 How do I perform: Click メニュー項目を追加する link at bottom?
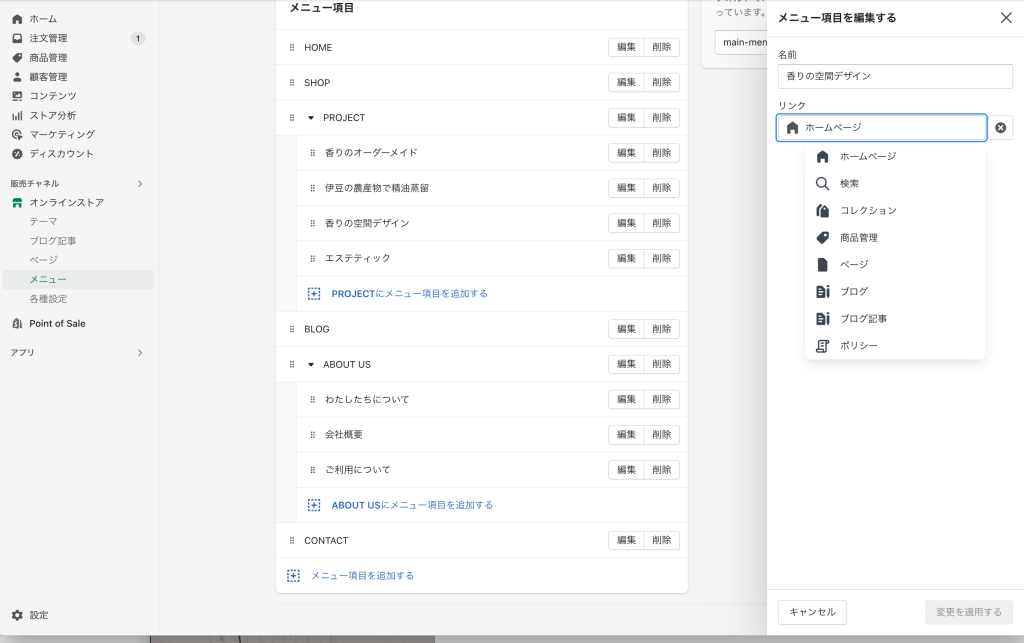(362, 576)
